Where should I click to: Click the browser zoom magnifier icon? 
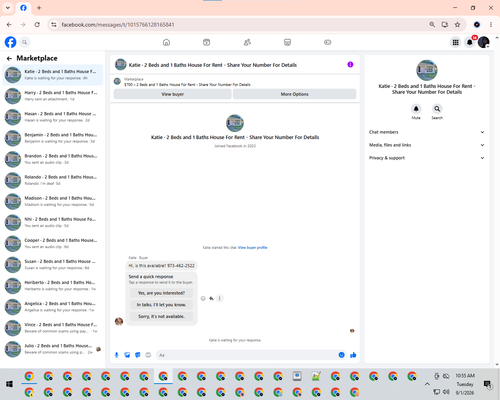tap(432, 25)
